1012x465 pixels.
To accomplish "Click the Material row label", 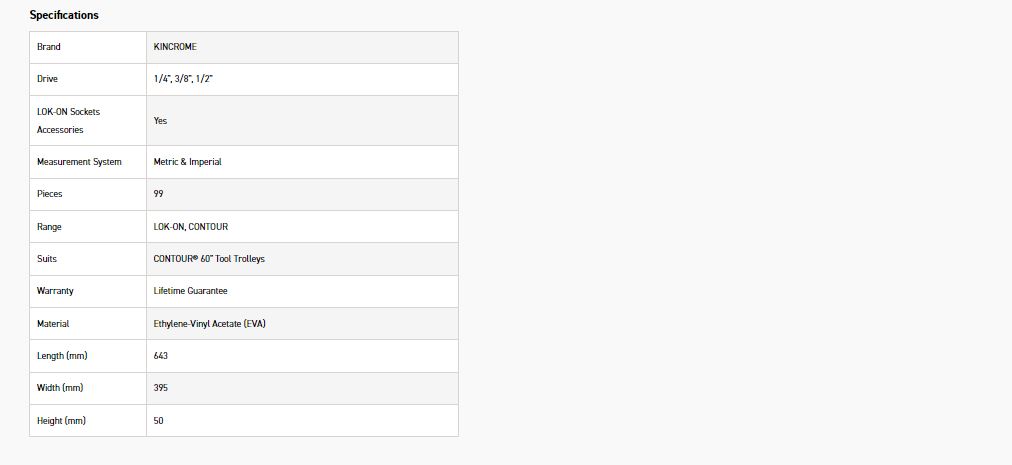I will click(53, 324).
